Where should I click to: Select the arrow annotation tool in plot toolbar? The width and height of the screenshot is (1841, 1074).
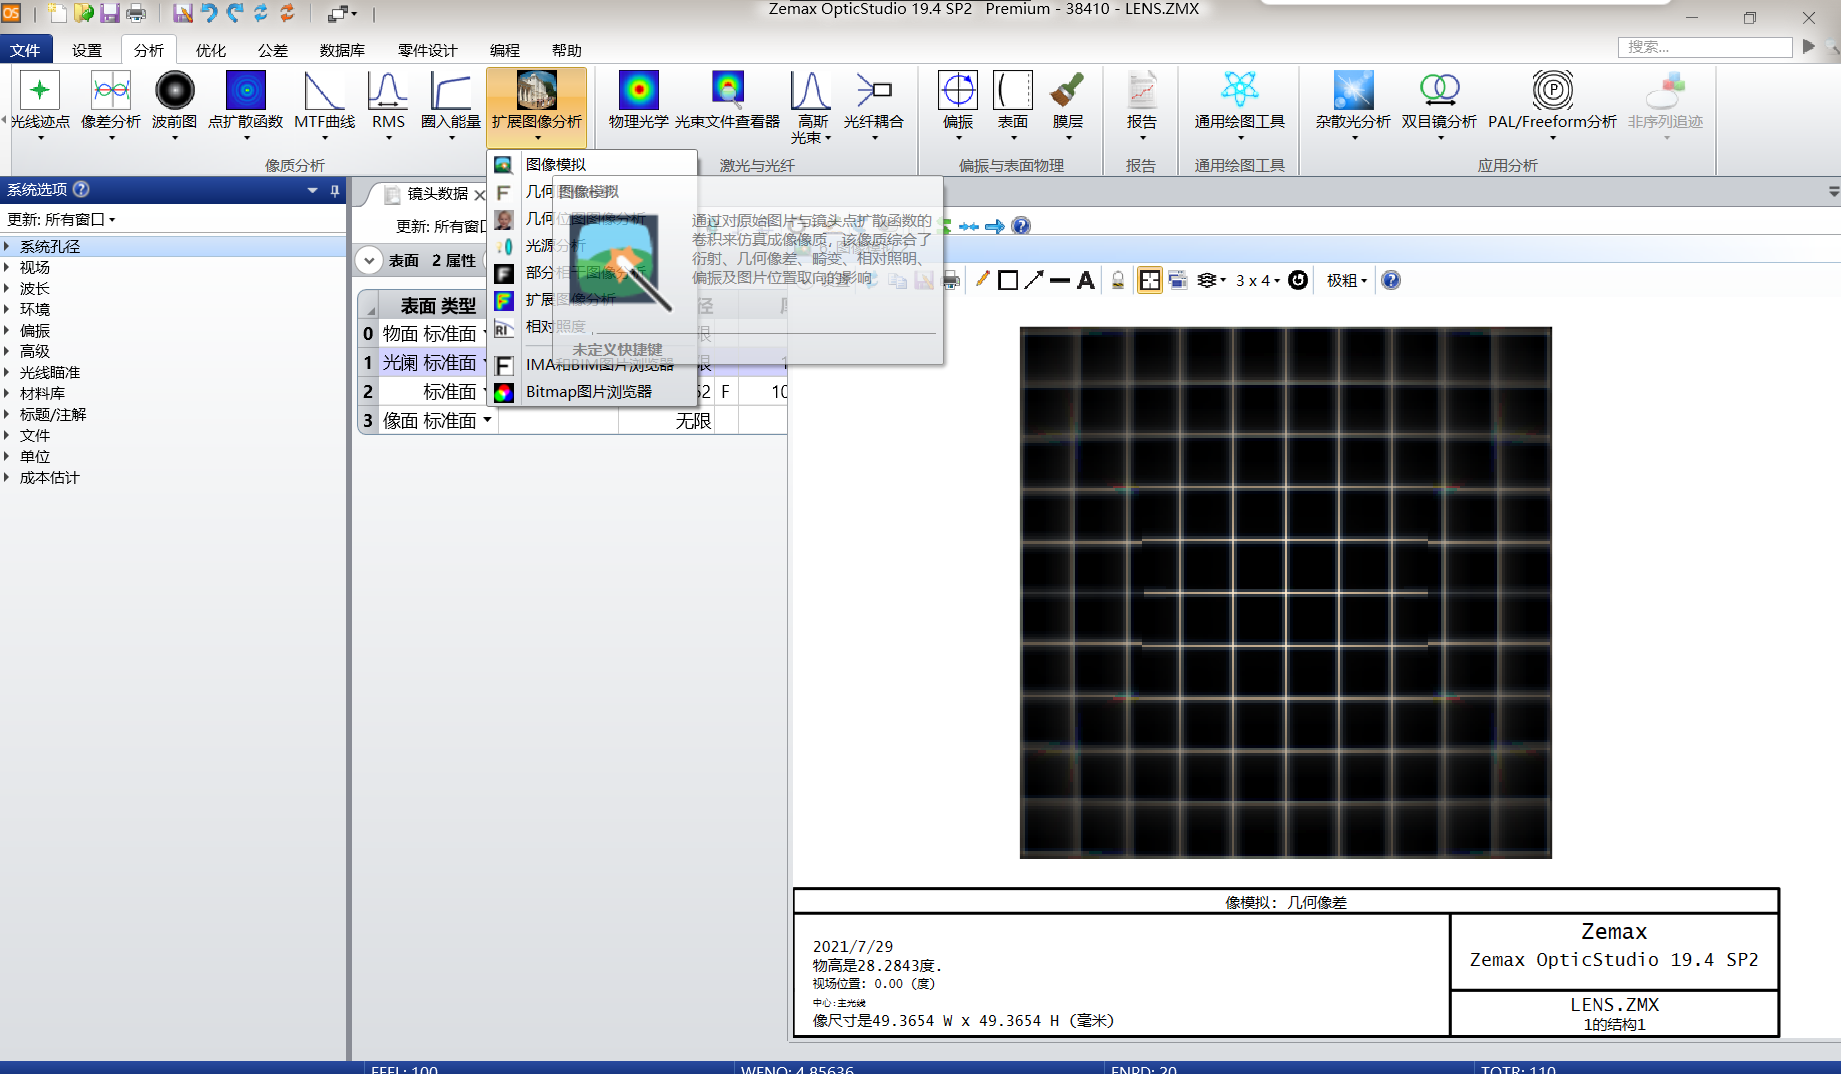click(x=1034, y=280)
